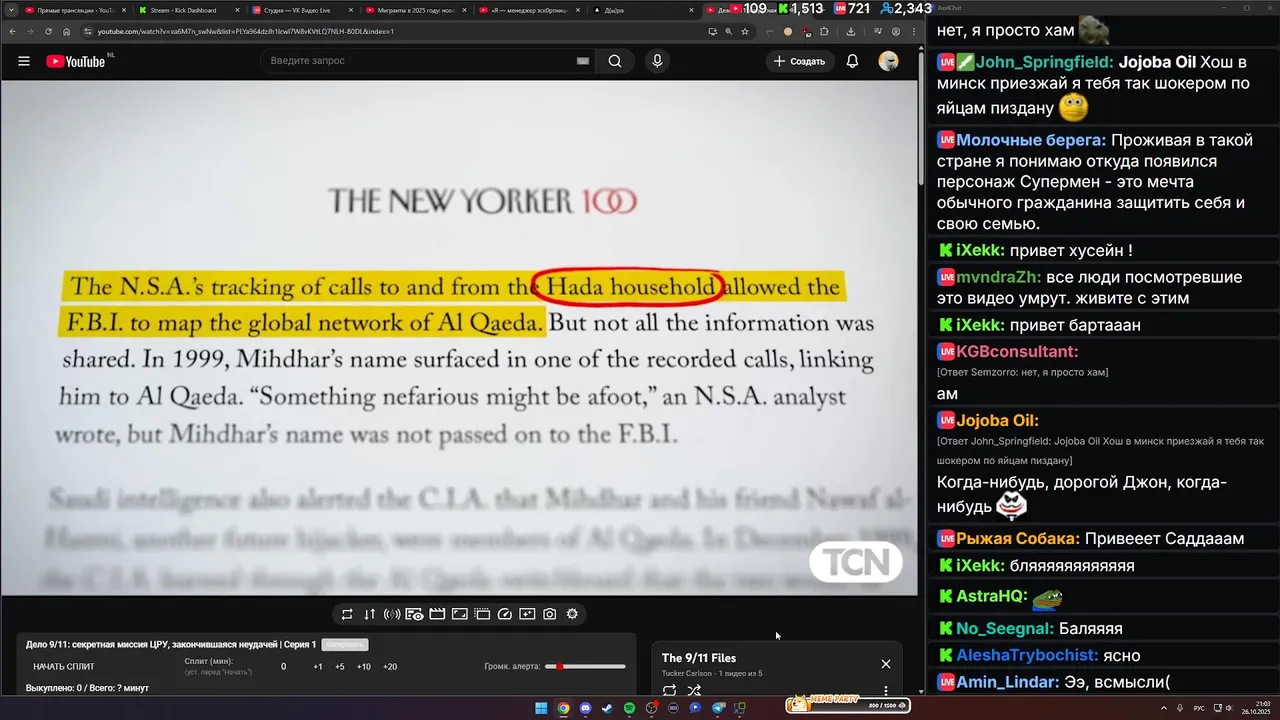Click the up-down arrows icon in player toolbar

[370, 614]
